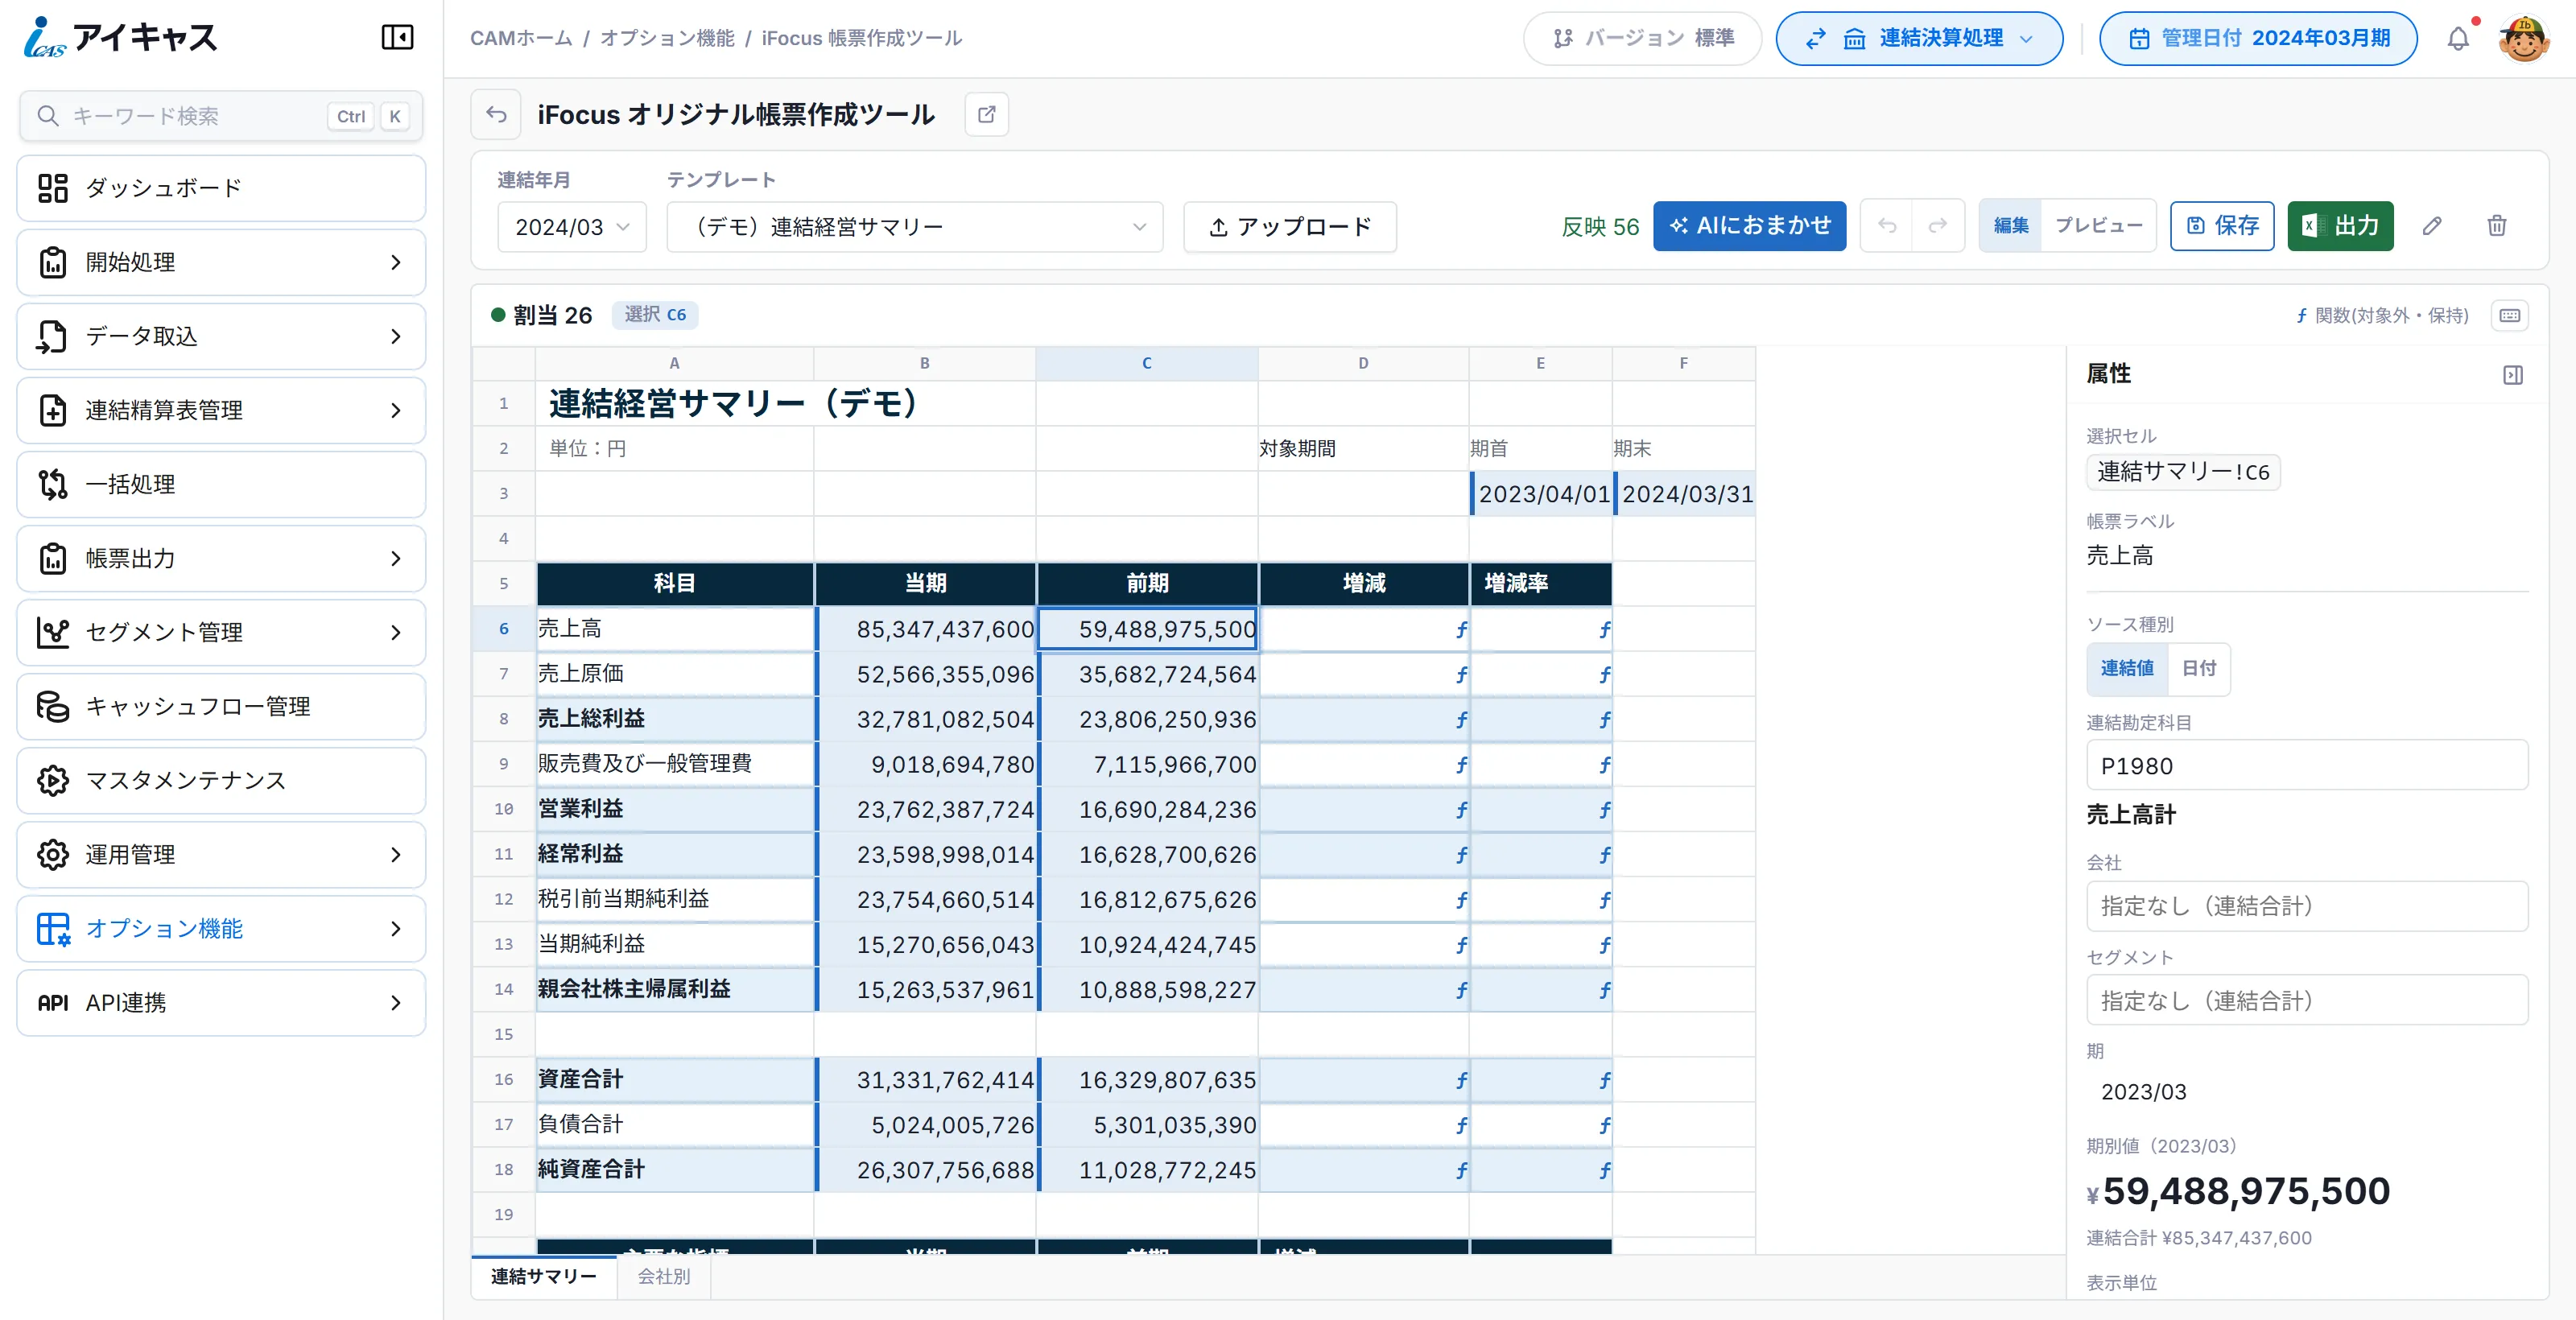Screen dimensions: 2576x1320
Task: Open ダッシュボード menu item
Action: (221, 188)
